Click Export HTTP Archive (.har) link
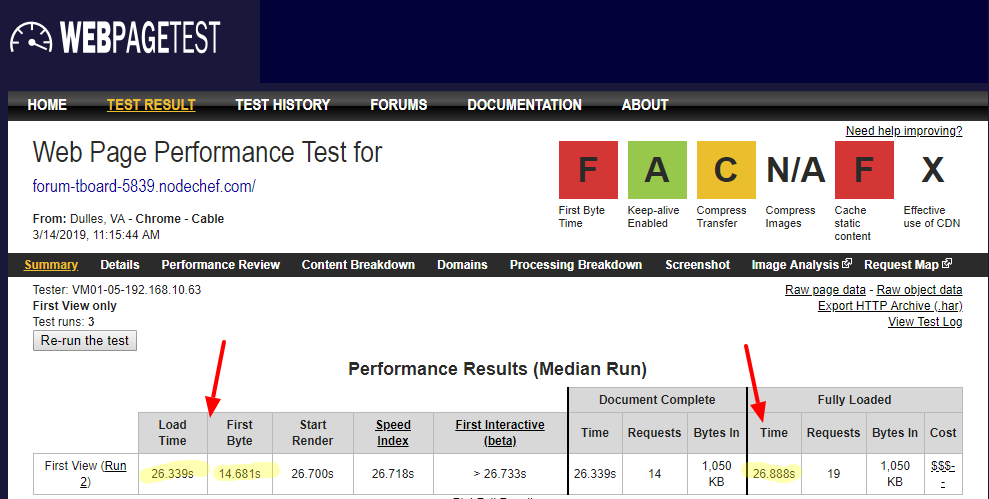The image size is (989, 499). click(890, 306)
